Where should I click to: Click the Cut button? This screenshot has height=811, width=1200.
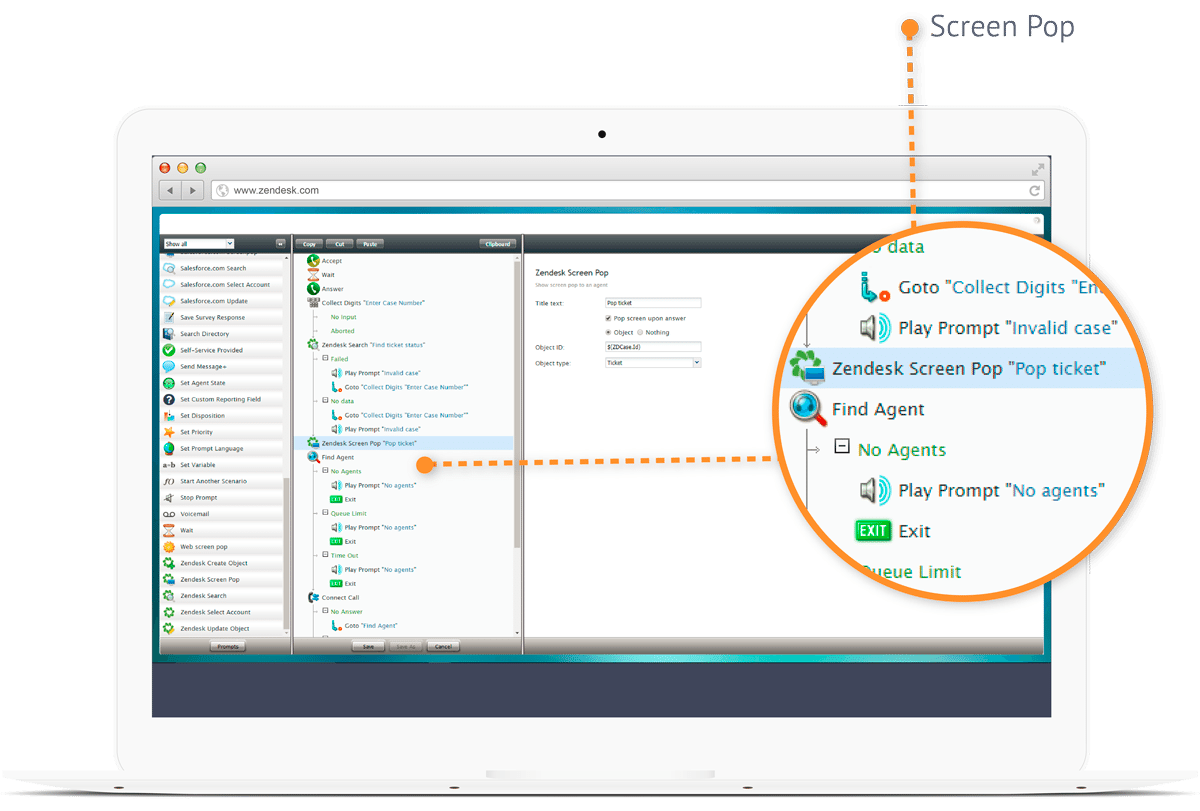point(340,243)
